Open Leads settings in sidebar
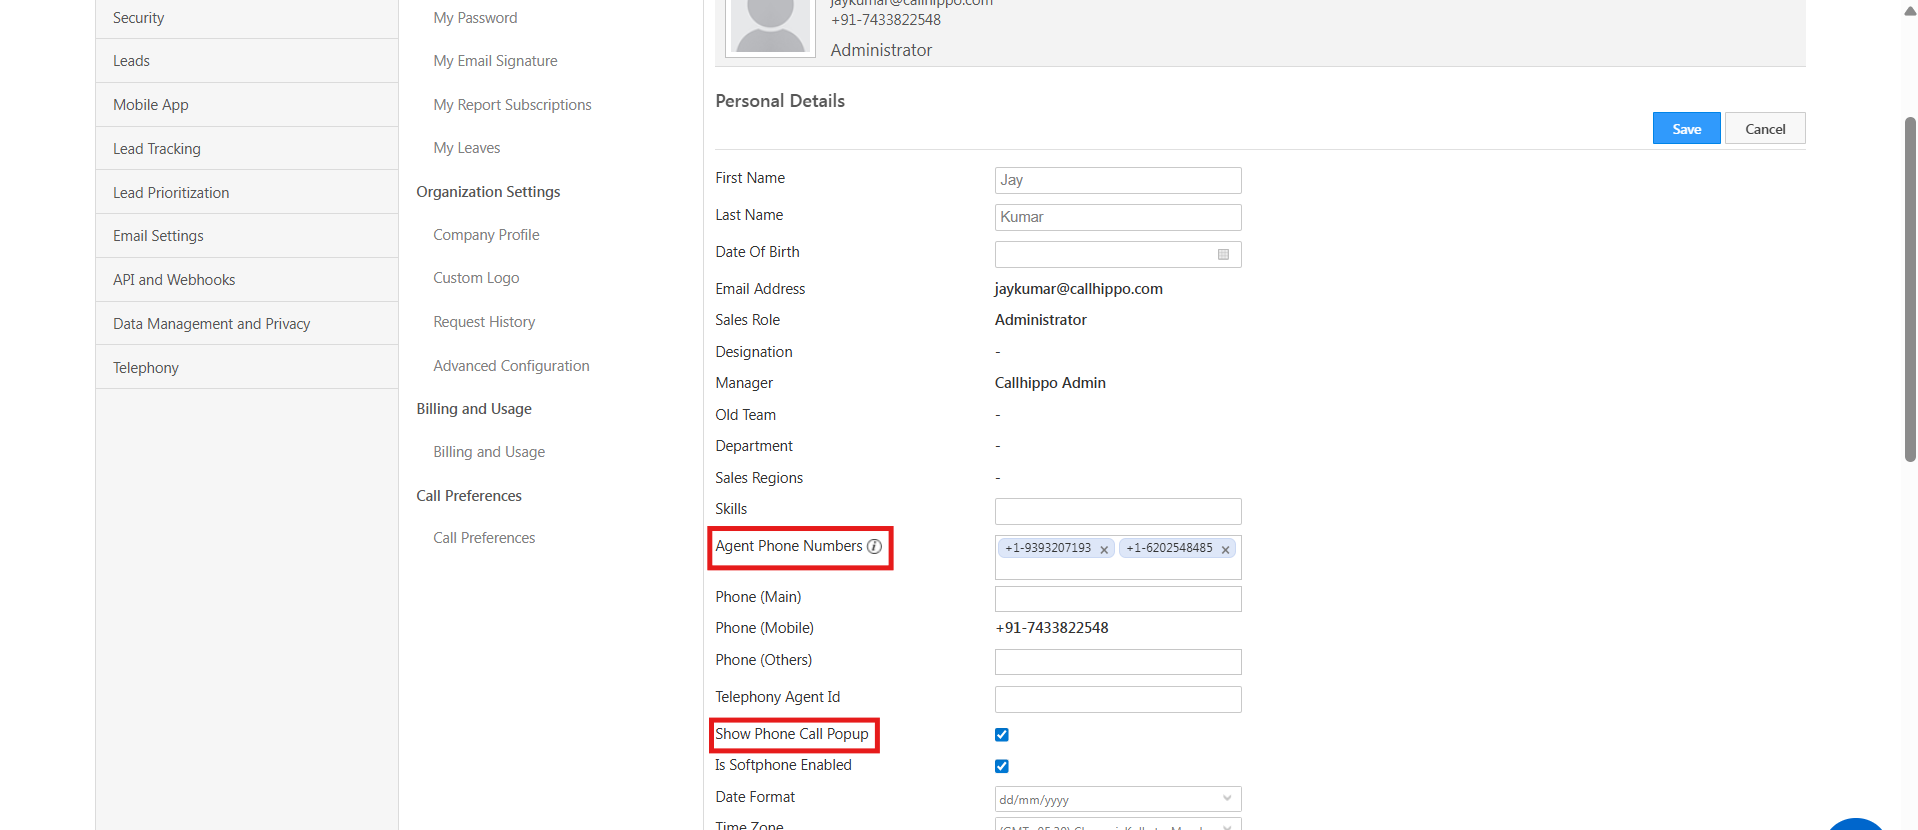Image resolution: width=1918 pixels, height=830 pixels. [247, 61]
